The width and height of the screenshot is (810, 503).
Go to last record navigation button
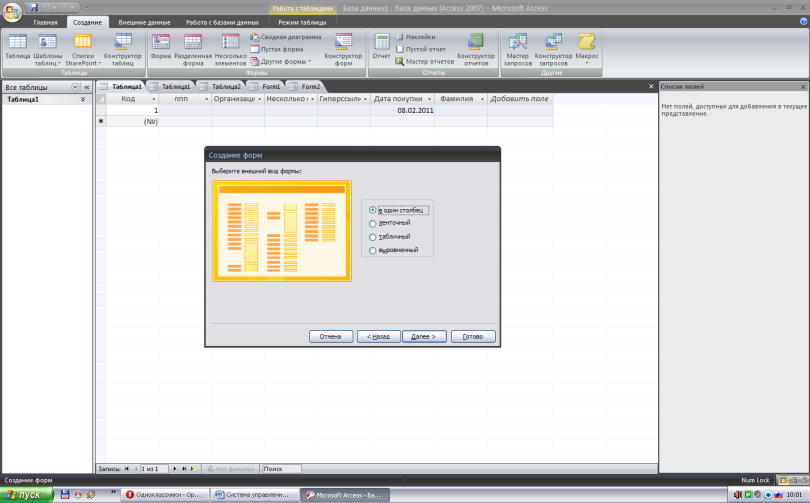click(x=184, y=469)
